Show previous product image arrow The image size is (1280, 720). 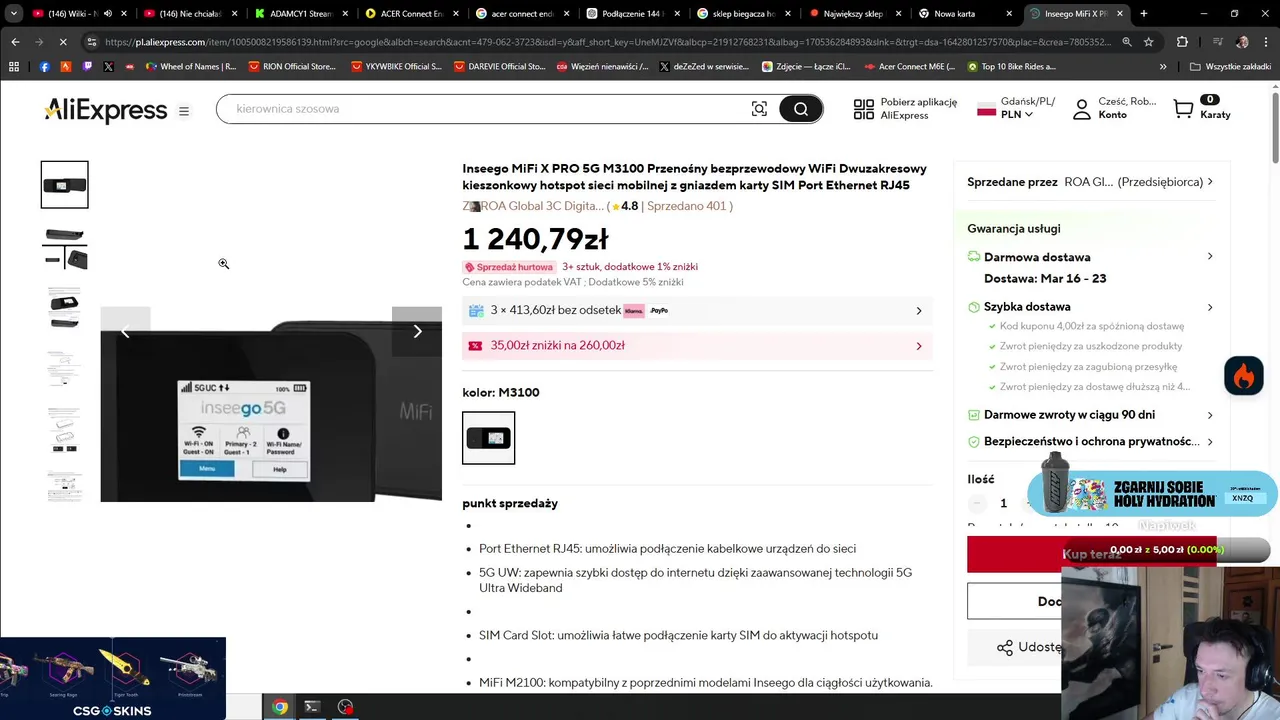point(125,332)
